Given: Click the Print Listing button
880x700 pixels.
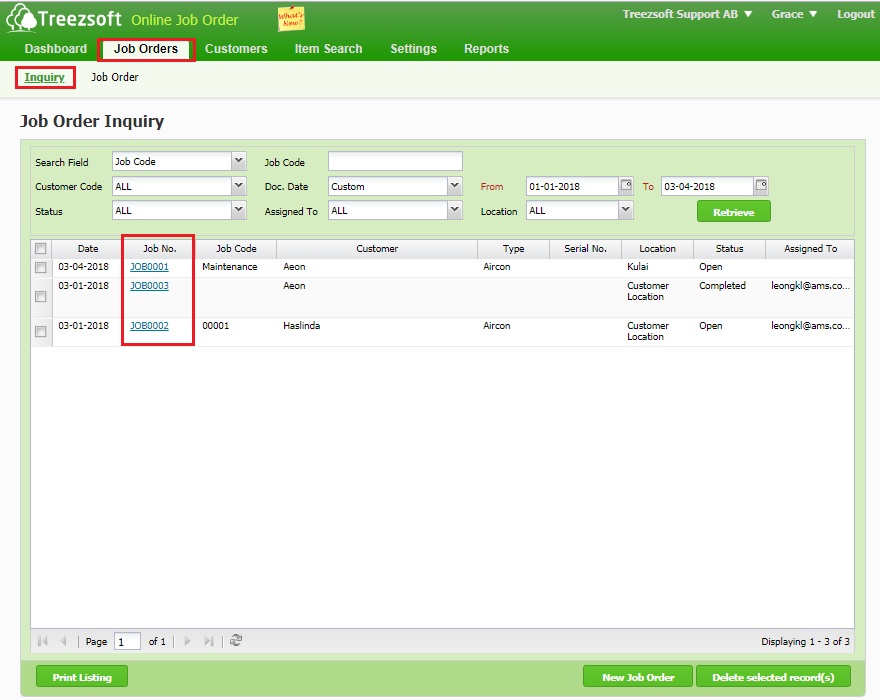Looking at the screenshot, I should click(x=82, y=677).
